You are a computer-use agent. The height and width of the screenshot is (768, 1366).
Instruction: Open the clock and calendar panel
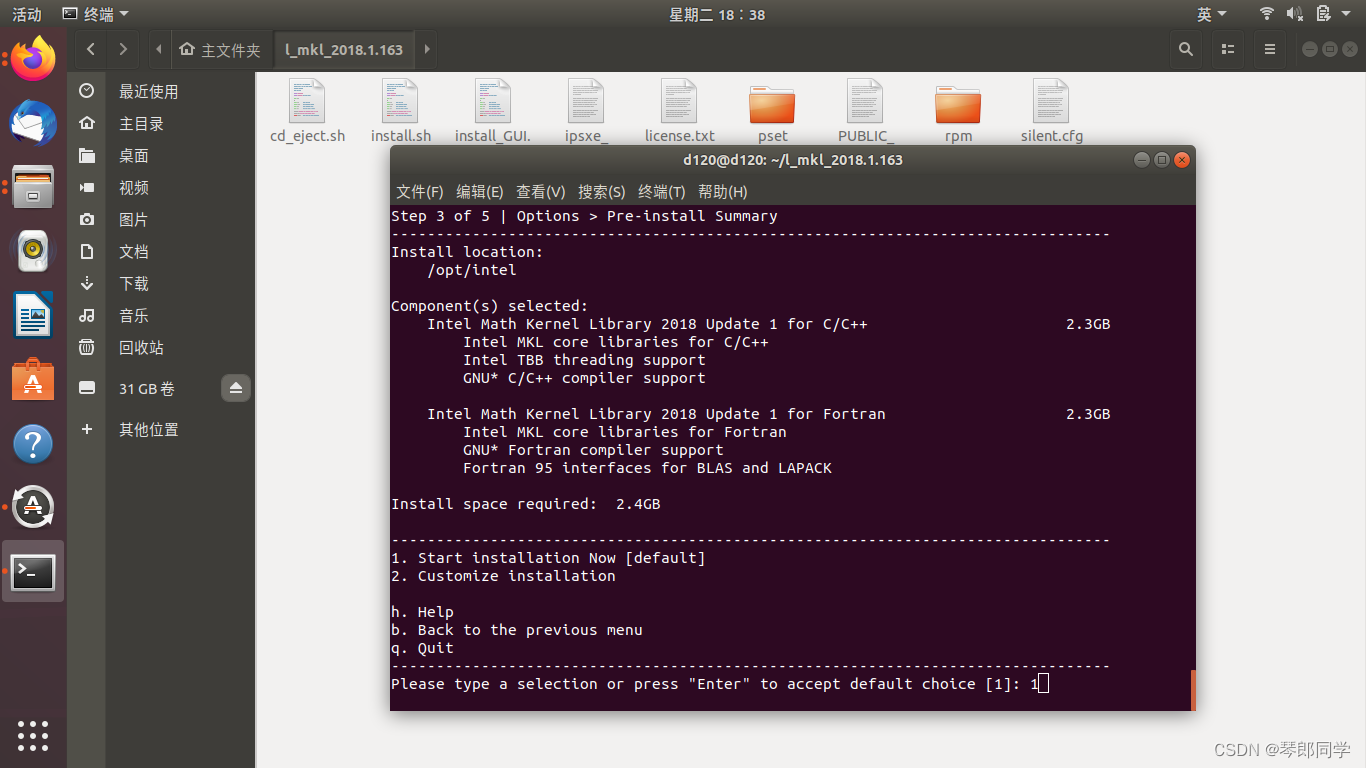click(x=717, y=14)
